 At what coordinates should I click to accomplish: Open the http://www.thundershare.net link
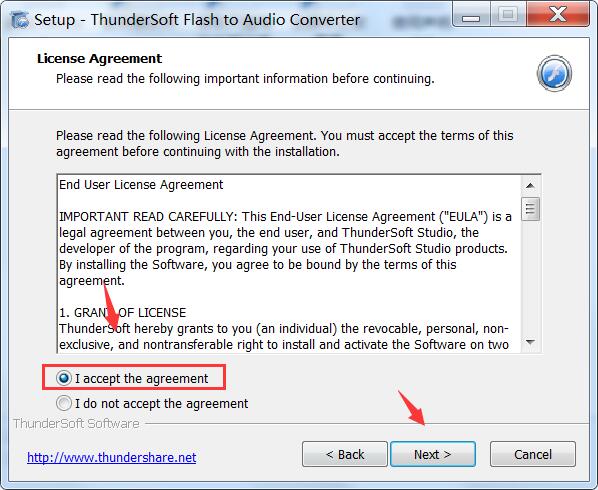(112, 457)
